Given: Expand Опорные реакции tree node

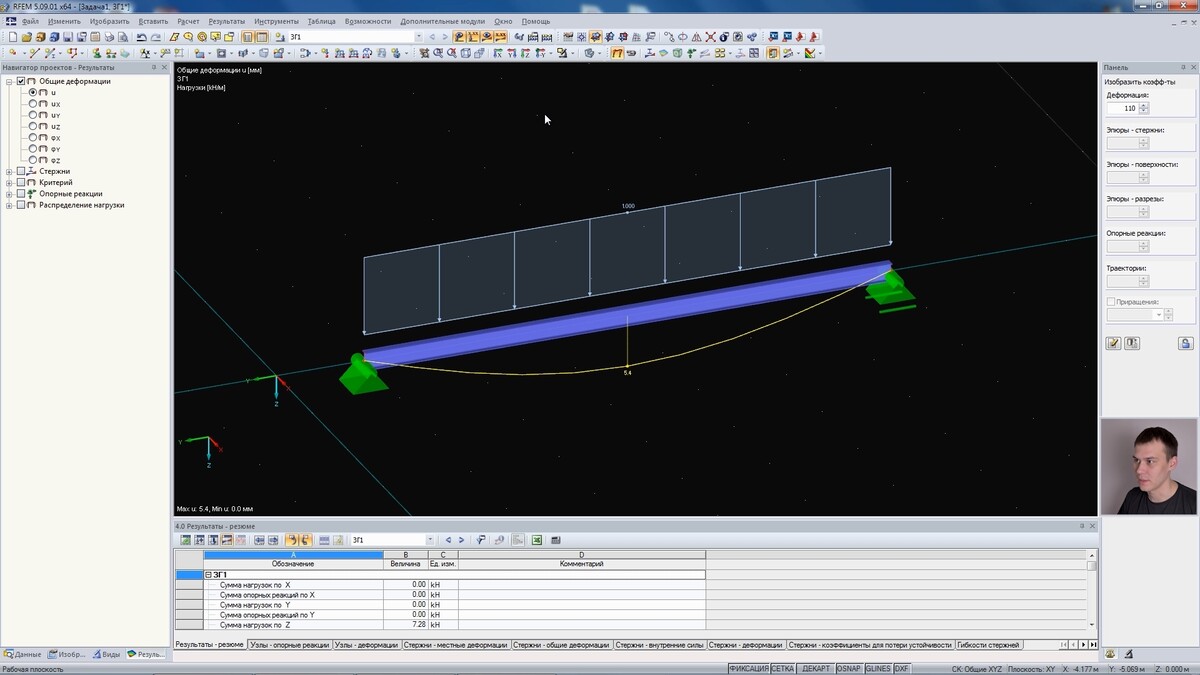Looking at the screenshot, I should pos(9,194).
